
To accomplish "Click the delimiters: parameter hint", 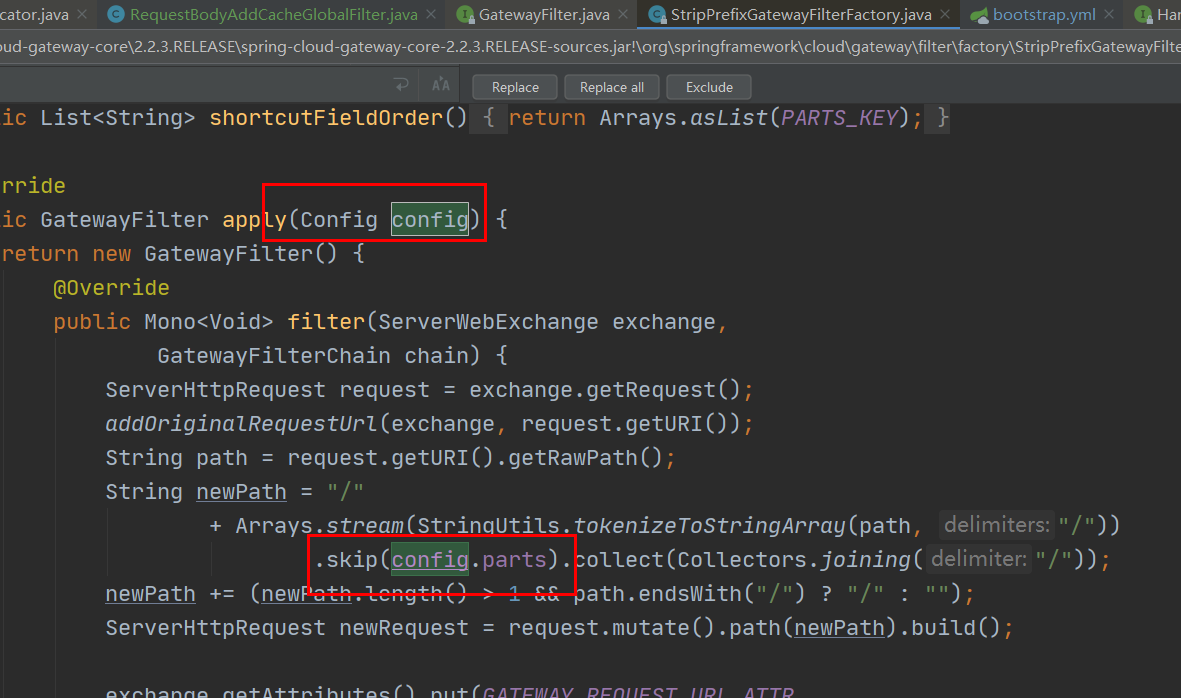I will coord(996,525).
